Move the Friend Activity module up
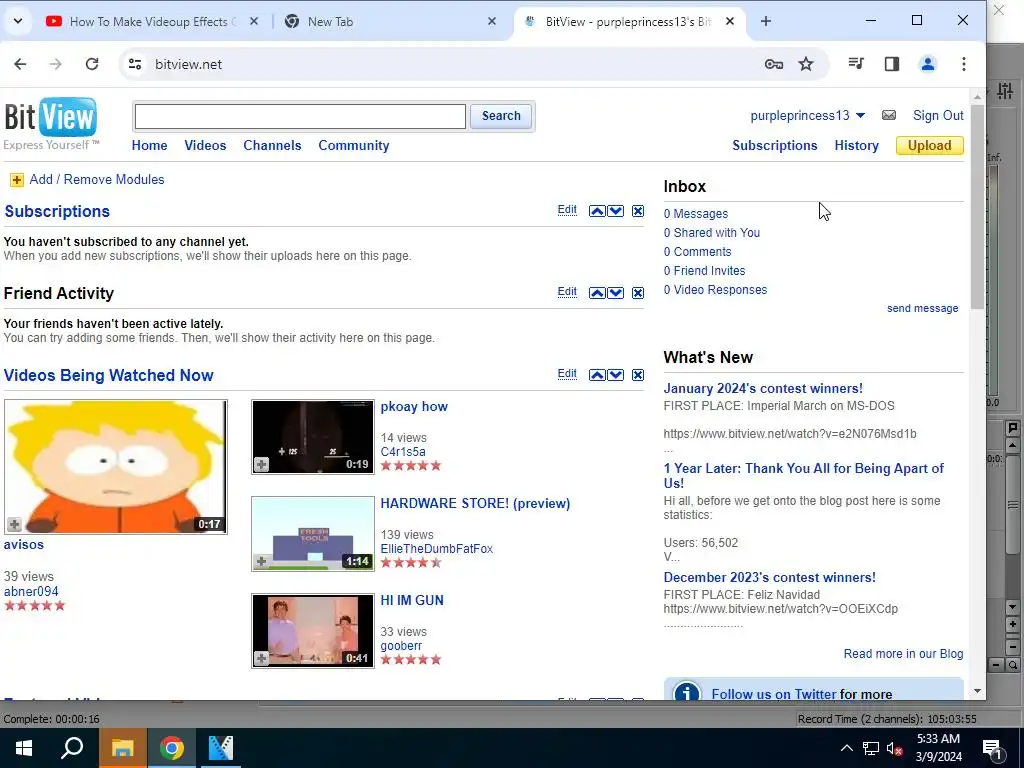This screenshot has height=768, width=1024. [597, 293]
